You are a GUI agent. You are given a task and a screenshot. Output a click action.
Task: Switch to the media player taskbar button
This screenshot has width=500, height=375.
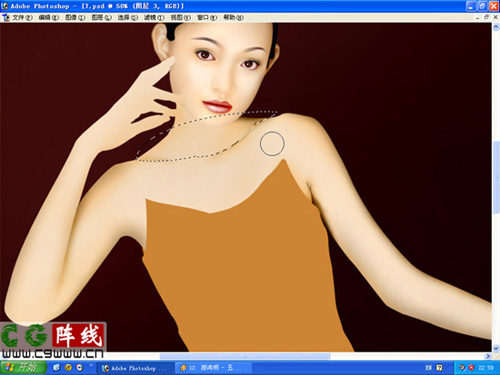click(x=213, y=368)
